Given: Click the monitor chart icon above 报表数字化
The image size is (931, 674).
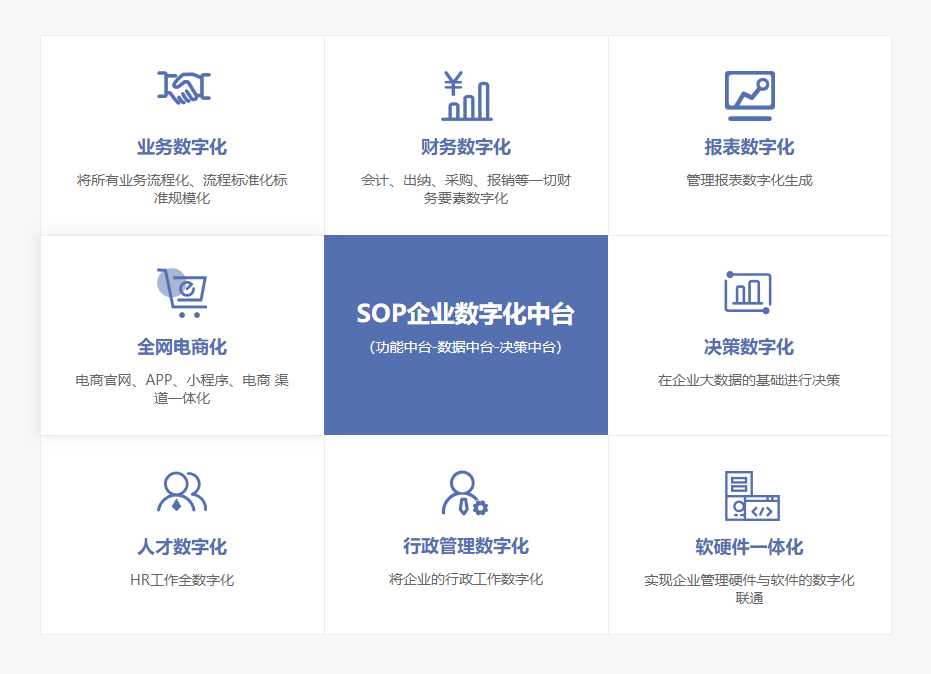Looking at the screenshot, I should [749, 96].
